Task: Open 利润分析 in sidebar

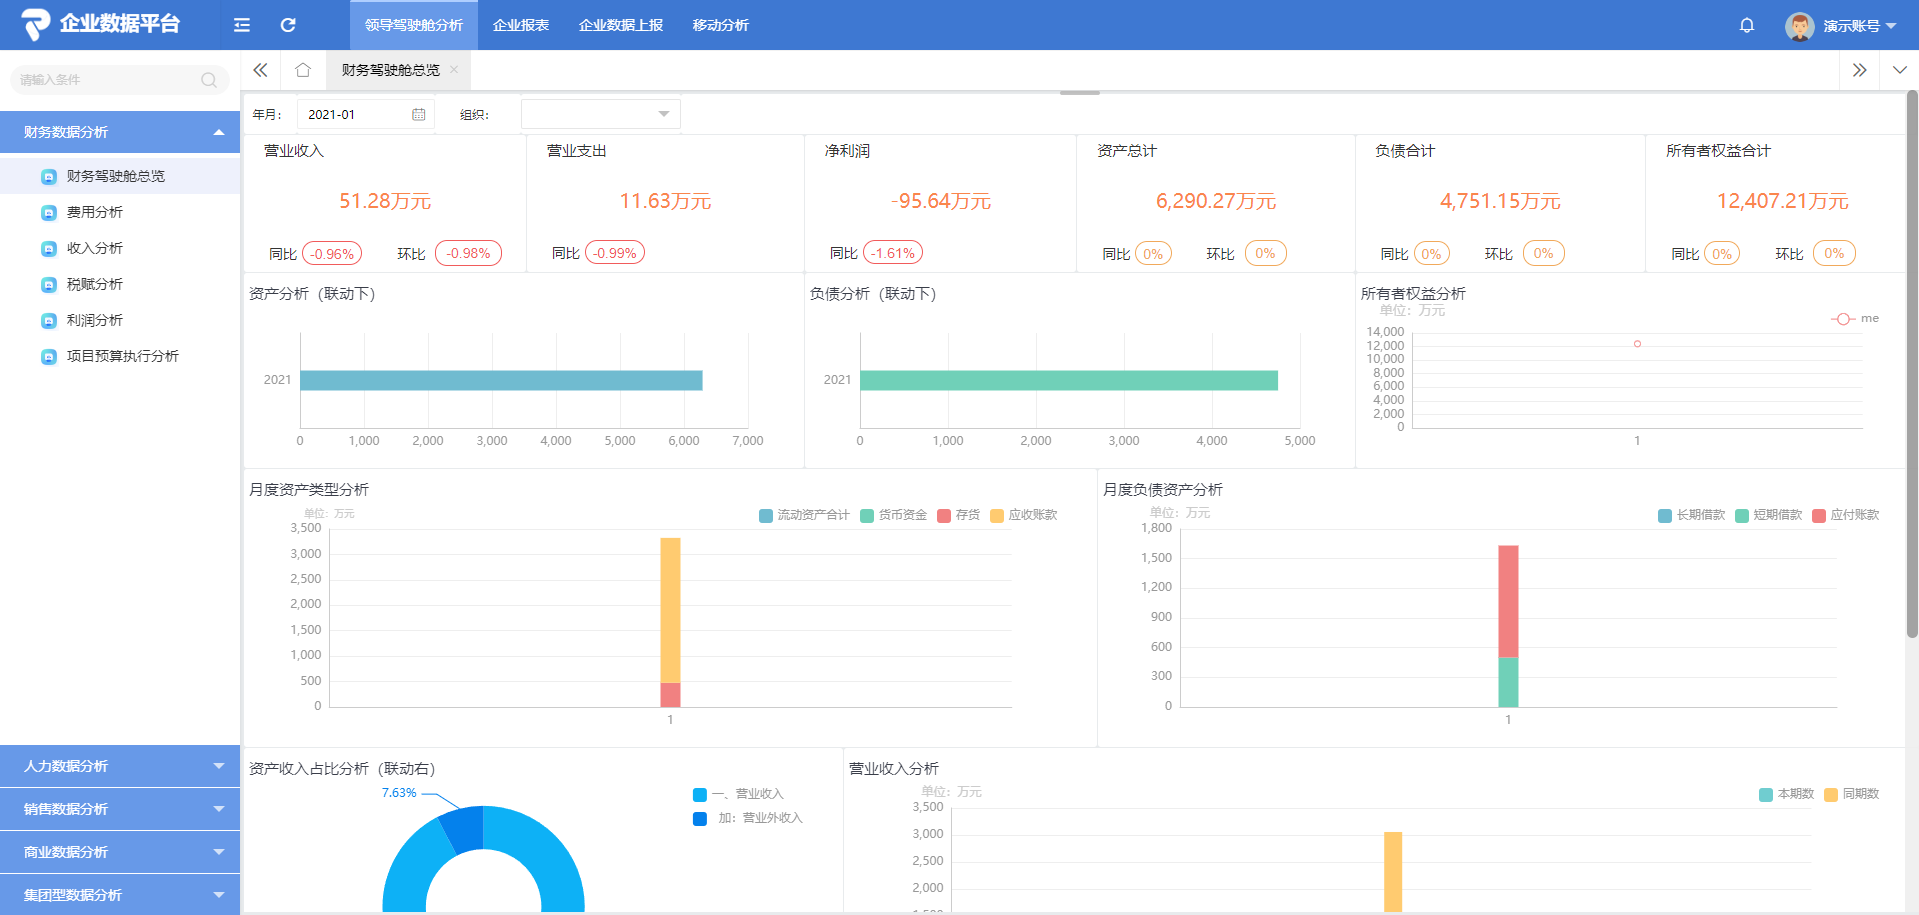Action: pyautogui.click(x=120, y=320)
